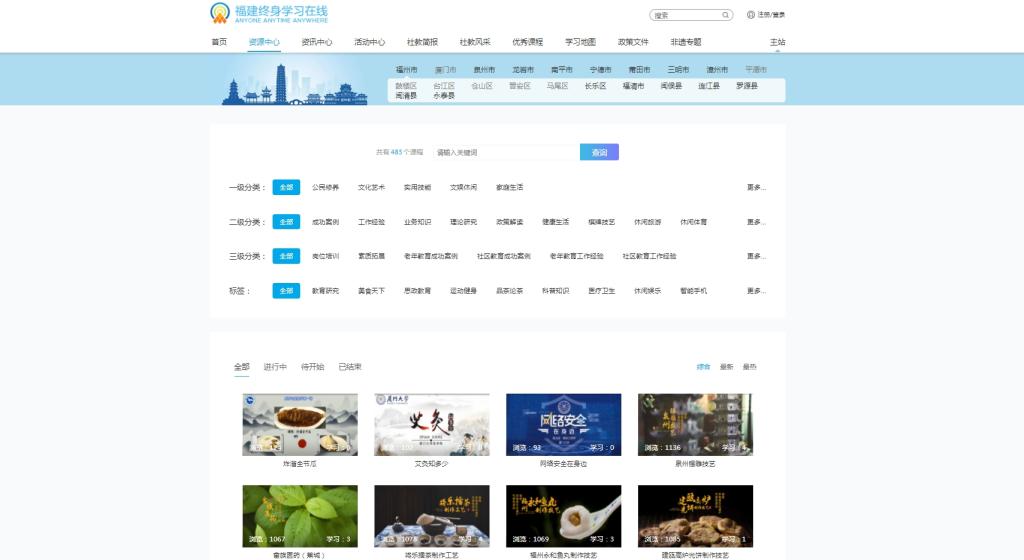Open the 艾灸知多少 course thumbnail

coord(431,424)
